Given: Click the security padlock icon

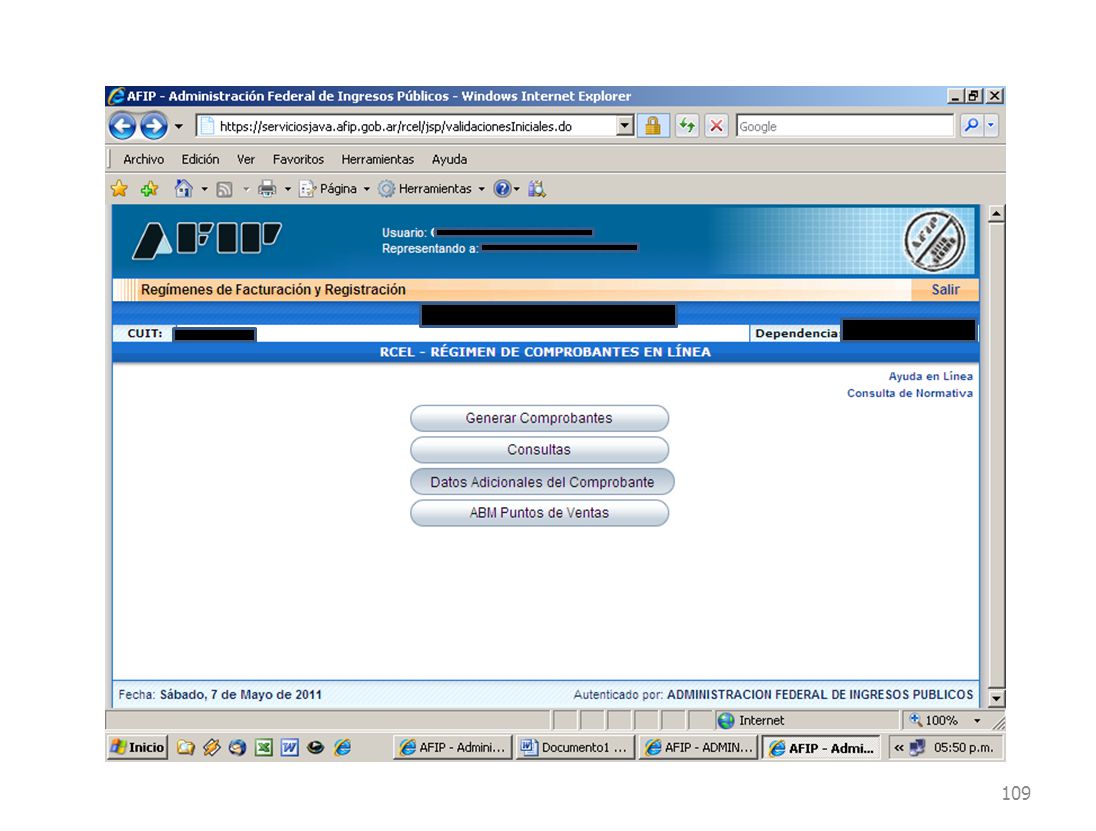Looking at the screenshot, I should (653, 127).
